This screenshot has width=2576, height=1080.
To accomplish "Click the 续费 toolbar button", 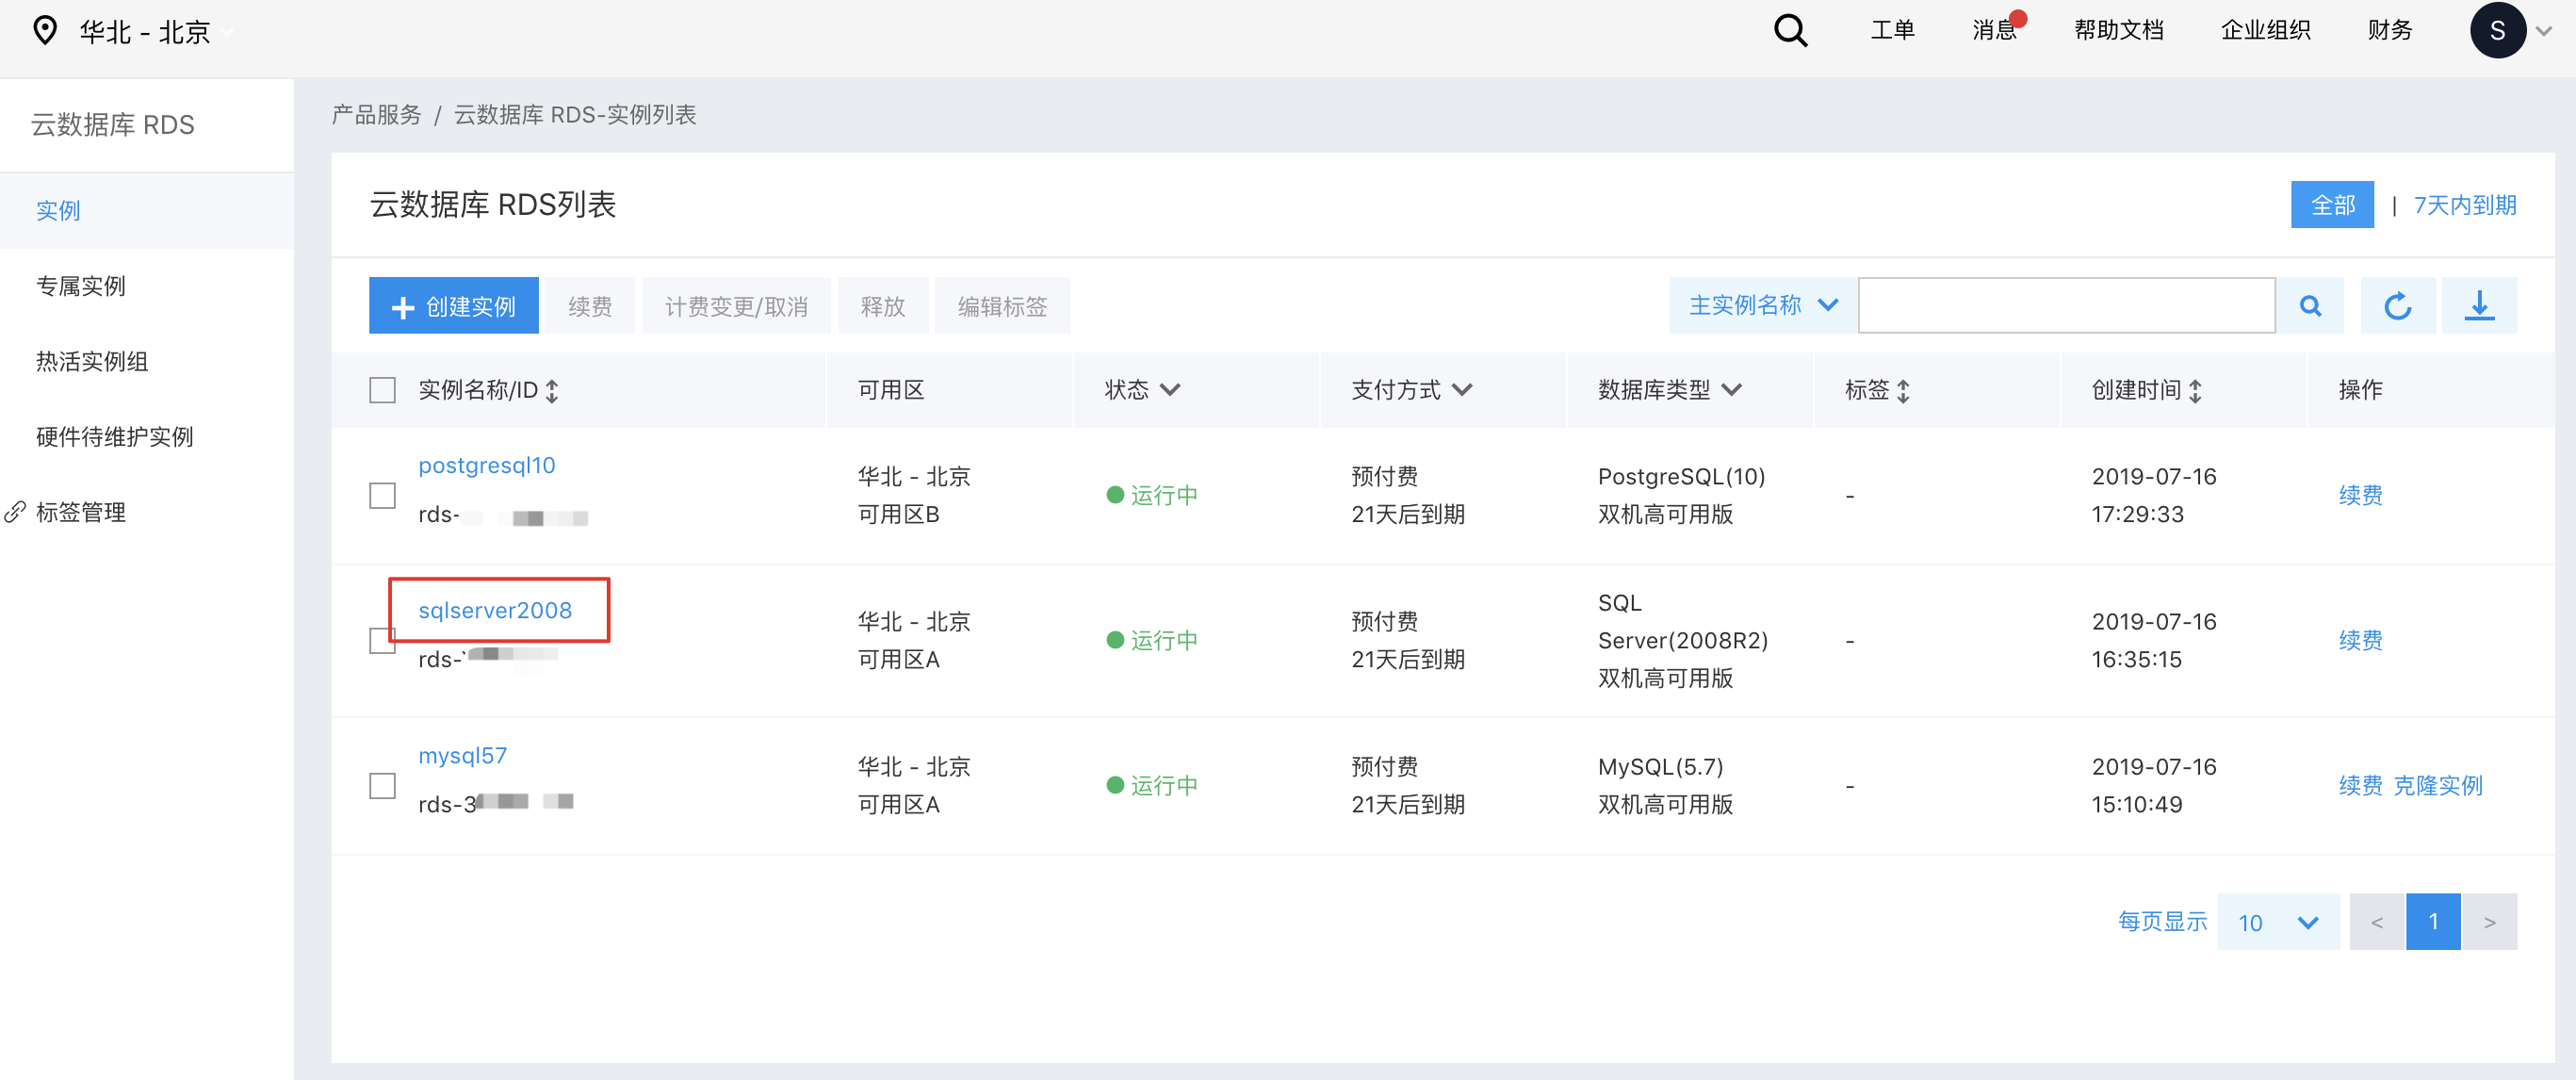I will pos(590,306).
